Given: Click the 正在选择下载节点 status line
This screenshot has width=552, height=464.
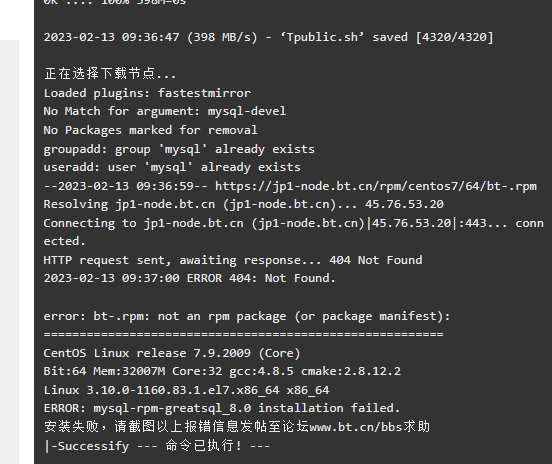Looking at the screenshot, I should [110, 74].
